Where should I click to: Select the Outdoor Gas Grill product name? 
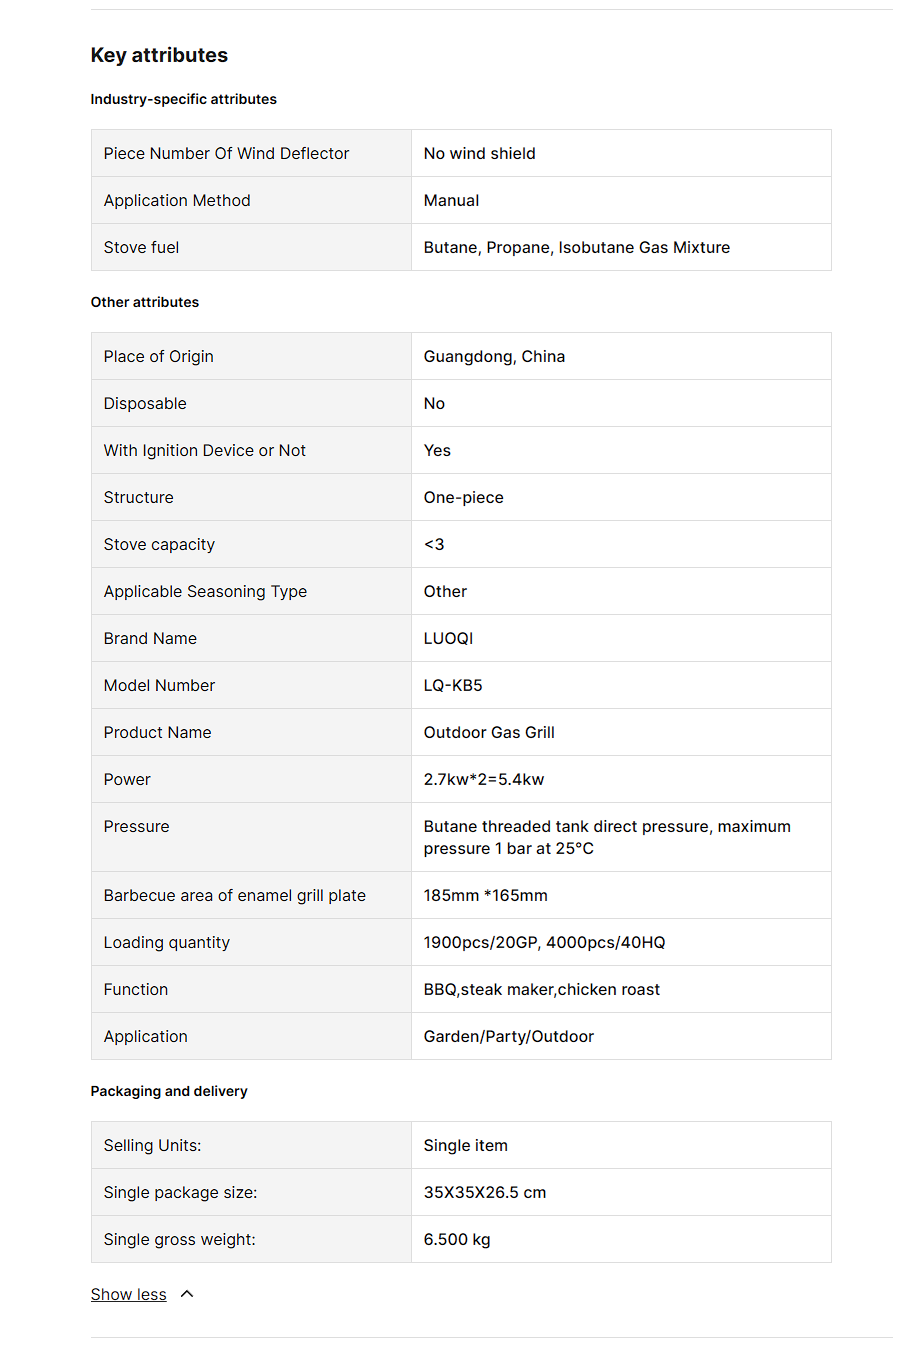click(489, 732)
